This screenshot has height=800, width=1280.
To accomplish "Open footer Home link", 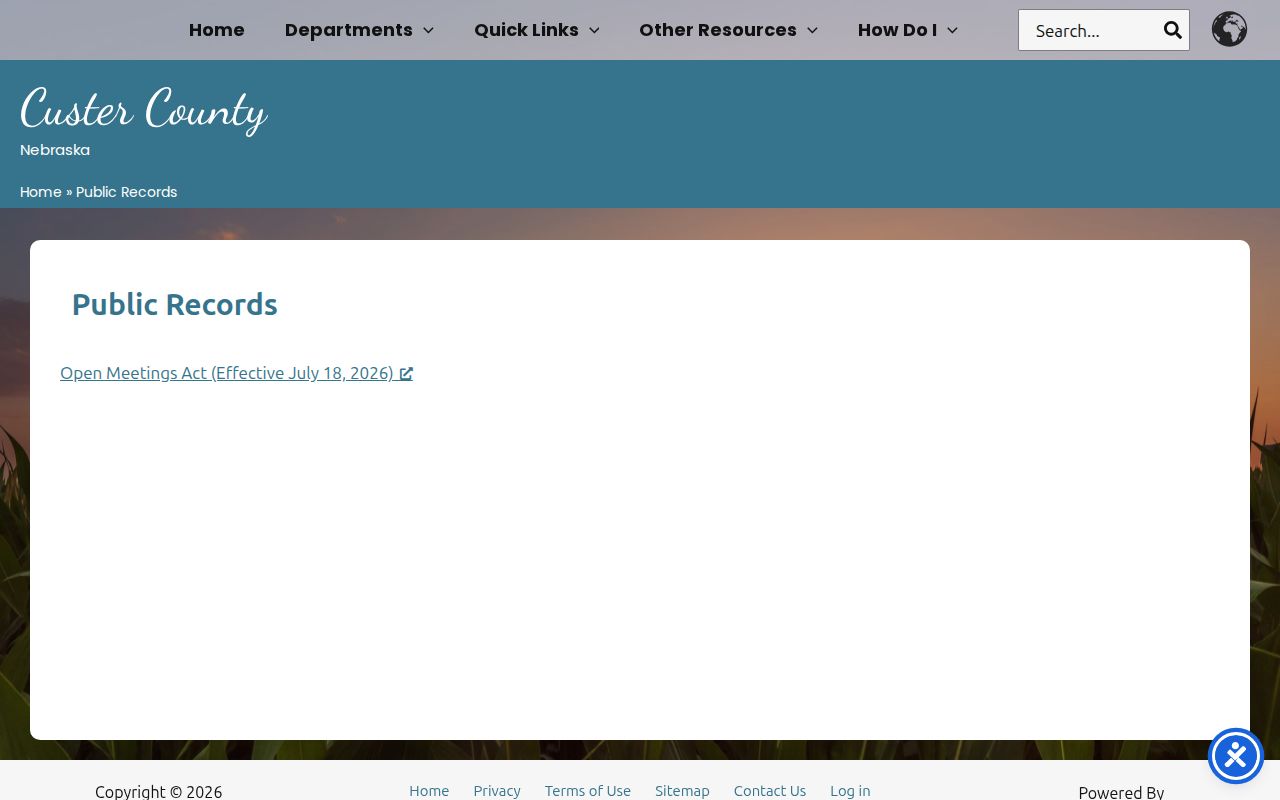I will click(429, 791).
